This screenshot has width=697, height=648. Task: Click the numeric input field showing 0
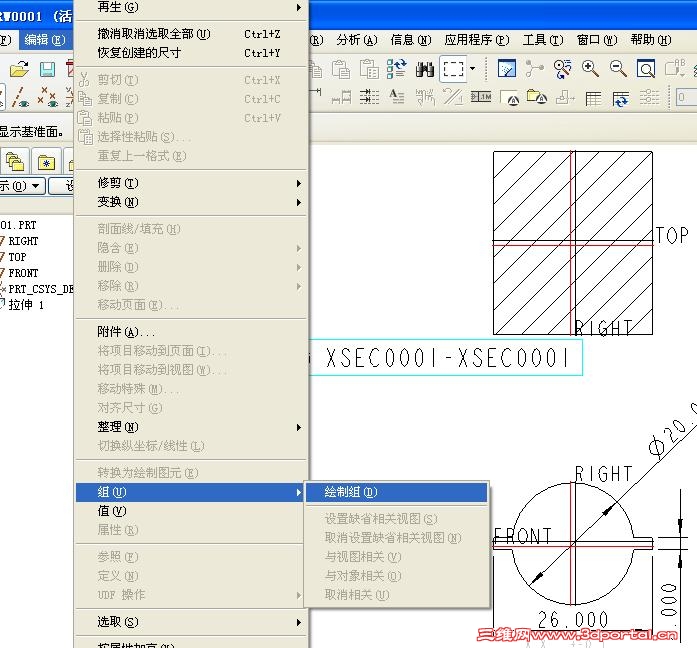[x=686, y=97]
